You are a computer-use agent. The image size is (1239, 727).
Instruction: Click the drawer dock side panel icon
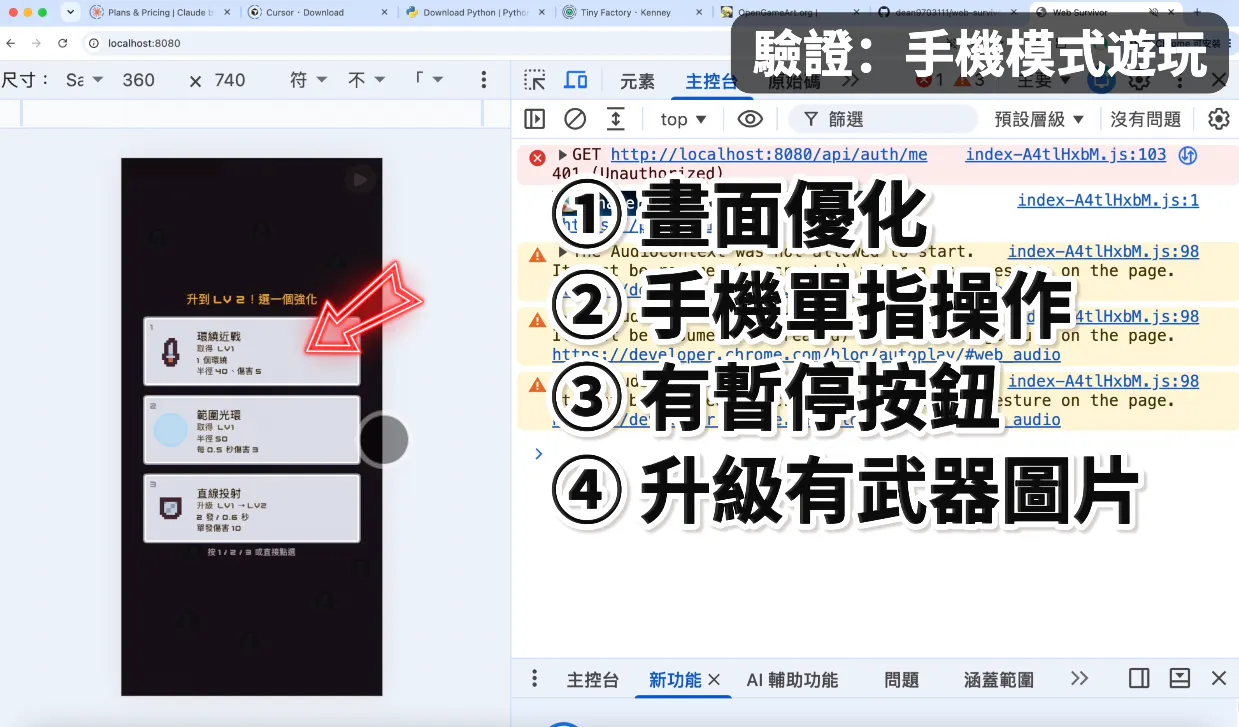1139,678
